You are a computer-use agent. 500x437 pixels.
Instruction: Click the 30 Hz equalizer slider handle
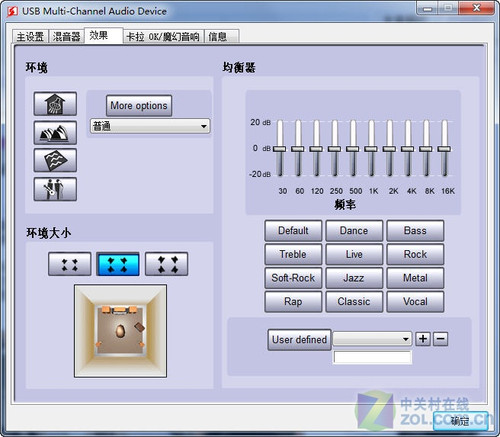280,149
